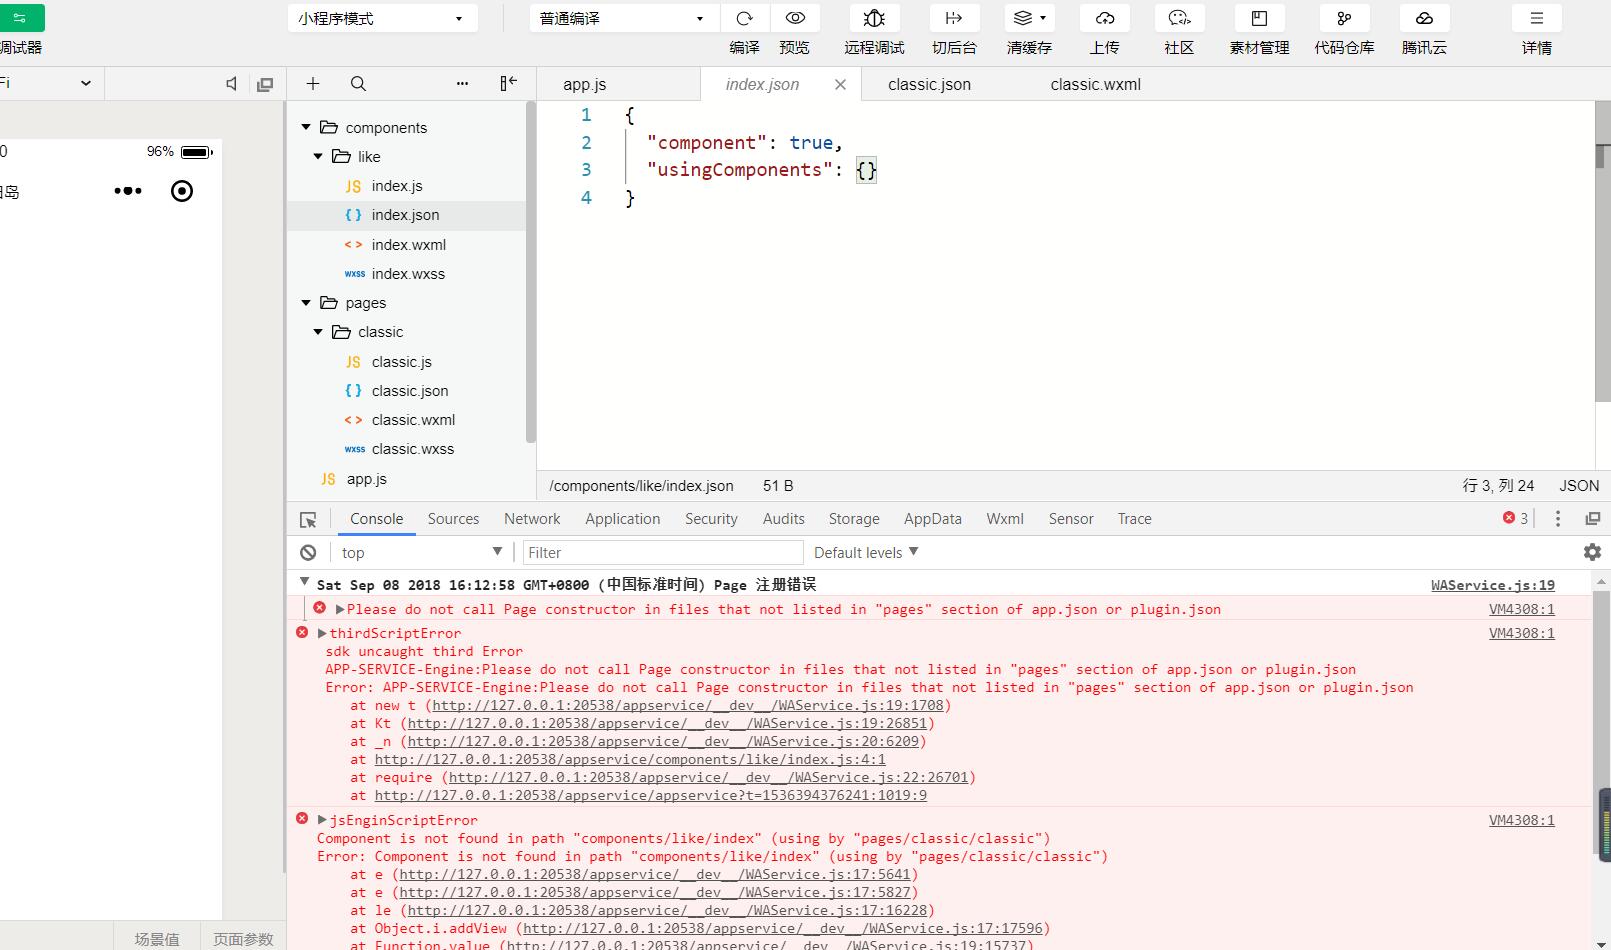Screen dimensions: 1611x950
Task: Open WAService.js:19:1708 stack trace link
Action: point(688,705)
